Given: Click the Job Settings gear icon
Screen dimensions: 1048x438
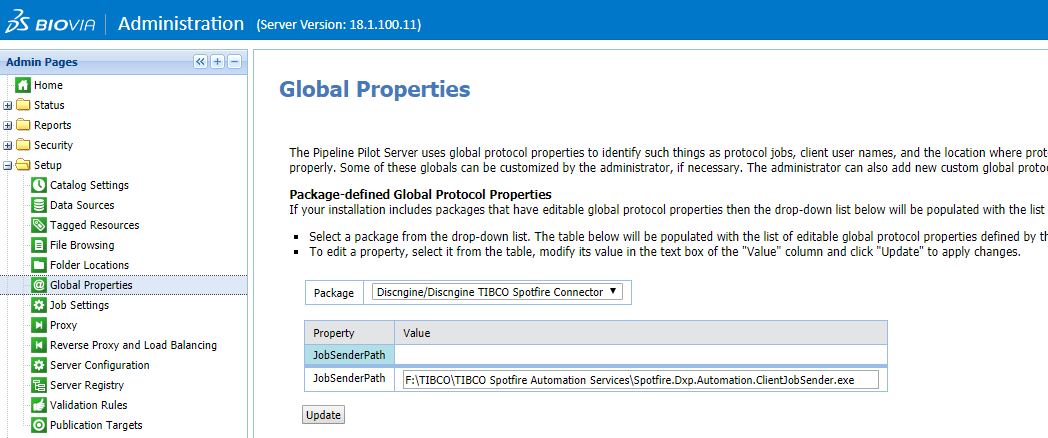Looking at the screenshot, I should tap(39, 305).
